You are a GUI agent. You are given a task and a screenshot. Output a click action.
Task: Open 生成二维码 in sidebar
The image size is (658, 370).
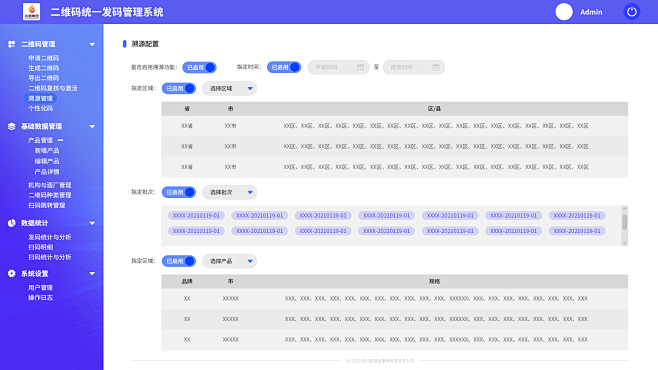coord(44,68)
